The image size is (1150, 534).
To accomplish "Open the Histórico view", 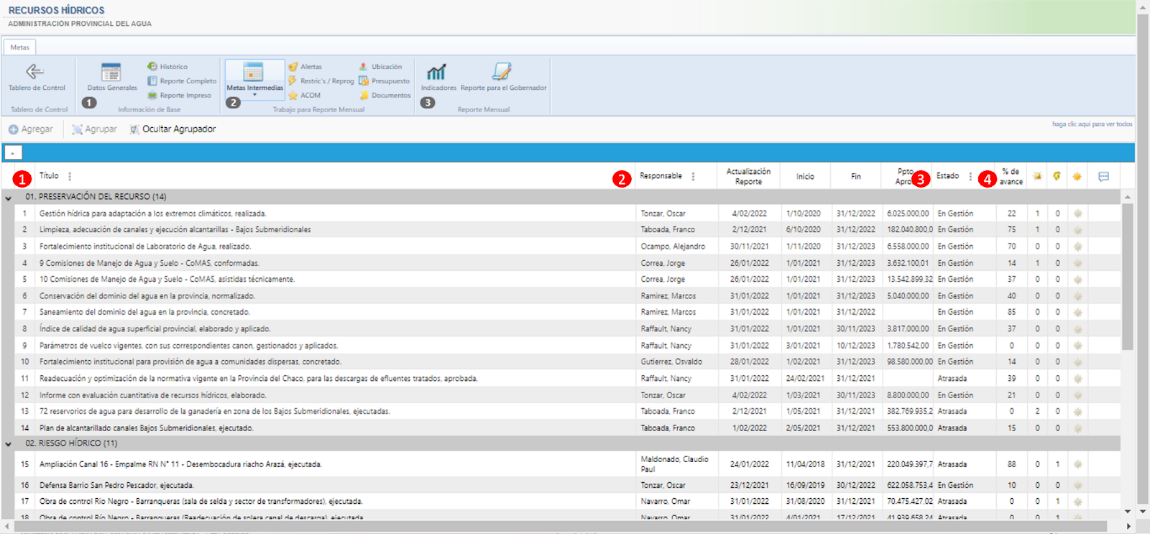I will (167, 67).
